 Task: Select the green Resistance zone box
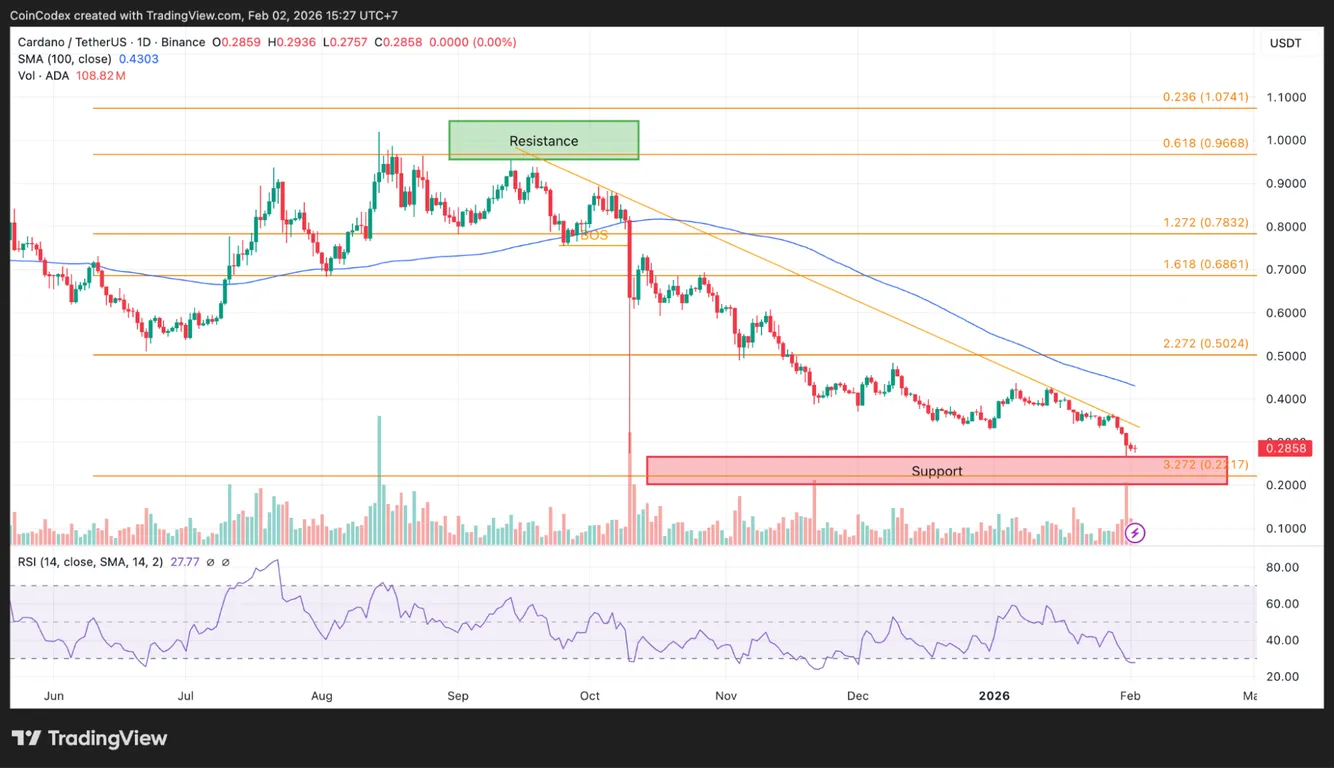pos(543,140)
